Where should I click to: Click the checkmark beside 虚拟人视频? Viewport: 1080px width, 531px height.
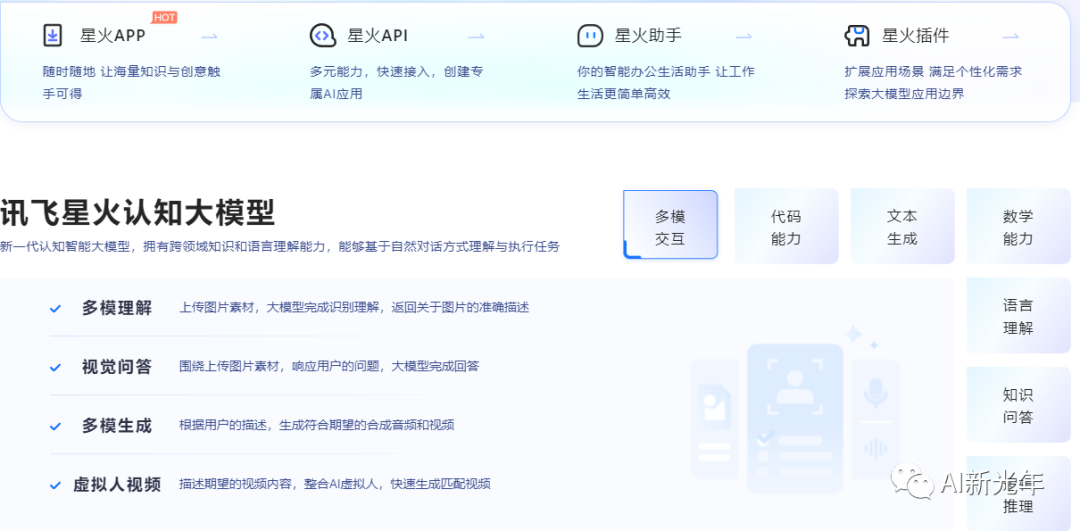click(56, 485)
